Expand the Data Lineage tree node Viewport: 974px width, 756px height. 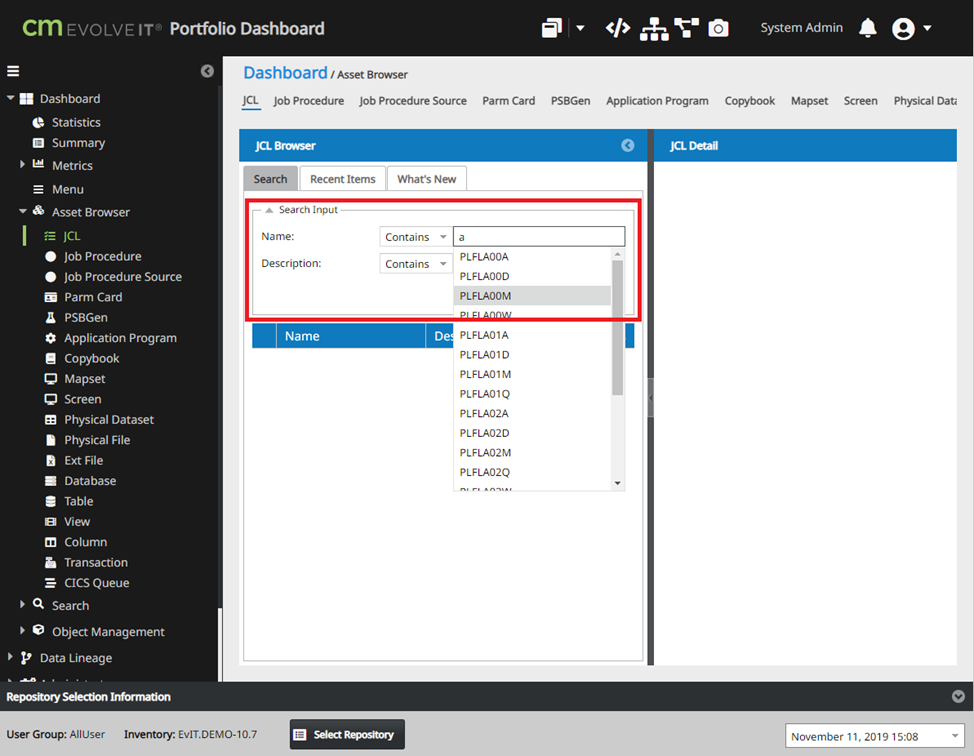[x=10, y=657]
